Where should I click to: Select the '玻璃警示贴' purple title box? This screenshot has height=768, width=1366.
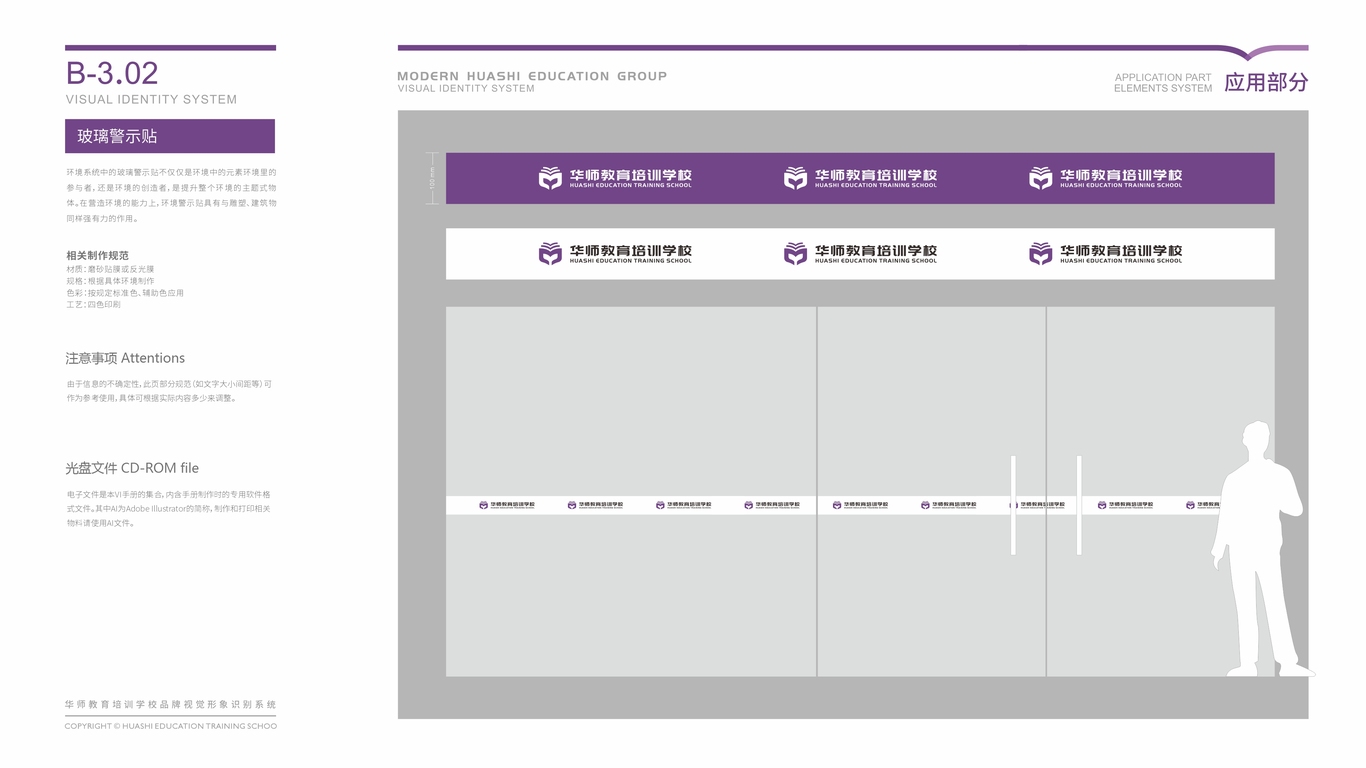coord(170,136)
